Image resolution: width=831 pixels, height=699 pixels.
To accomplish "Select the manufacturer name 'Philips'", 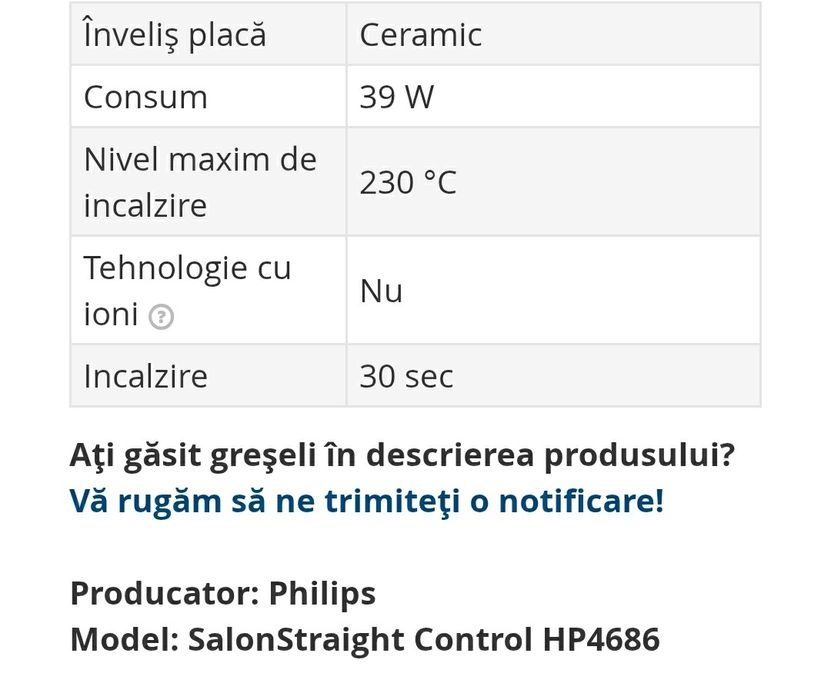I will [x=322, y=593].
